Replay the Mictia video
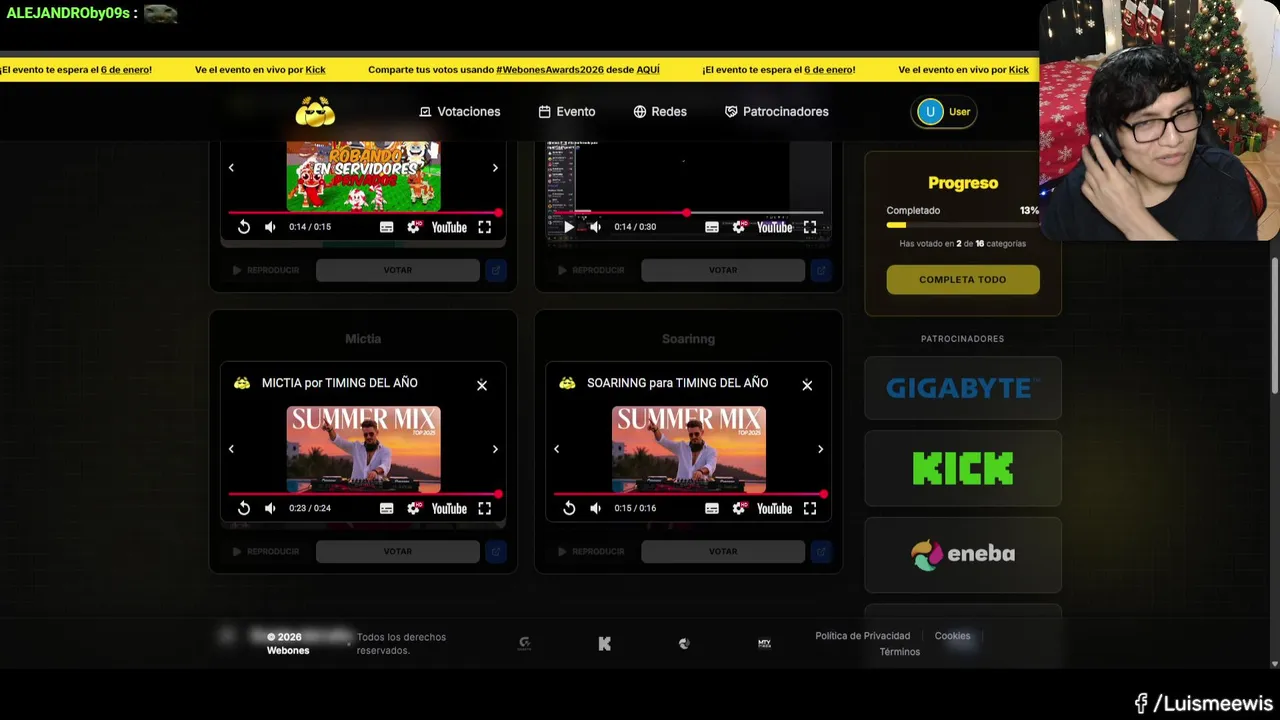The image size is (1280, 720). pos(244,508)
